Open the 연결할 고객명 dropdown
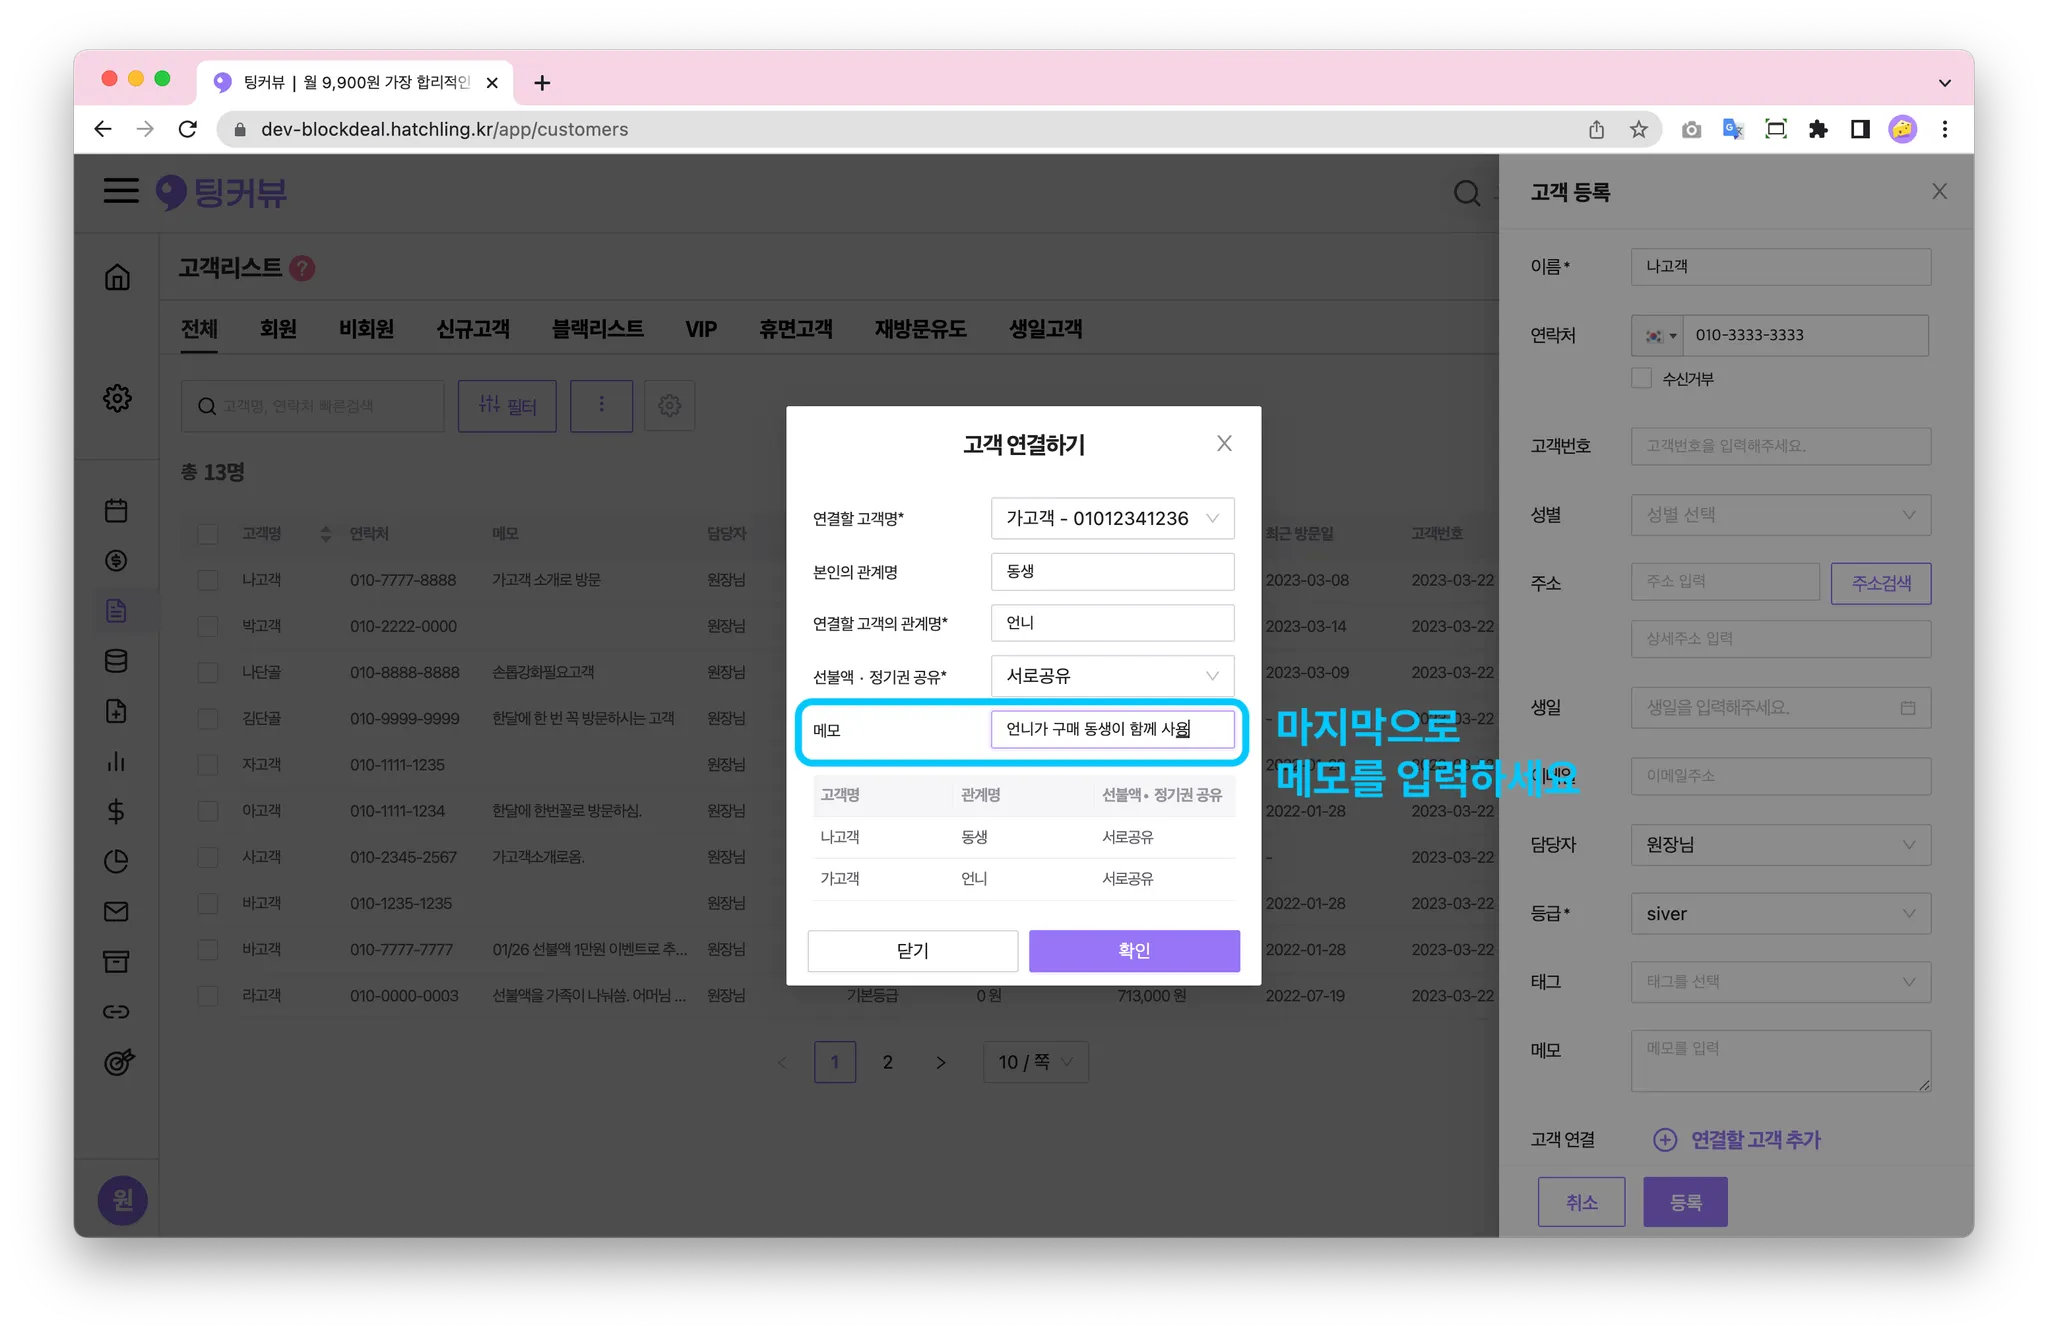The width and height of the screenshot is (2048, 1335). click(x=1112, y=518)
